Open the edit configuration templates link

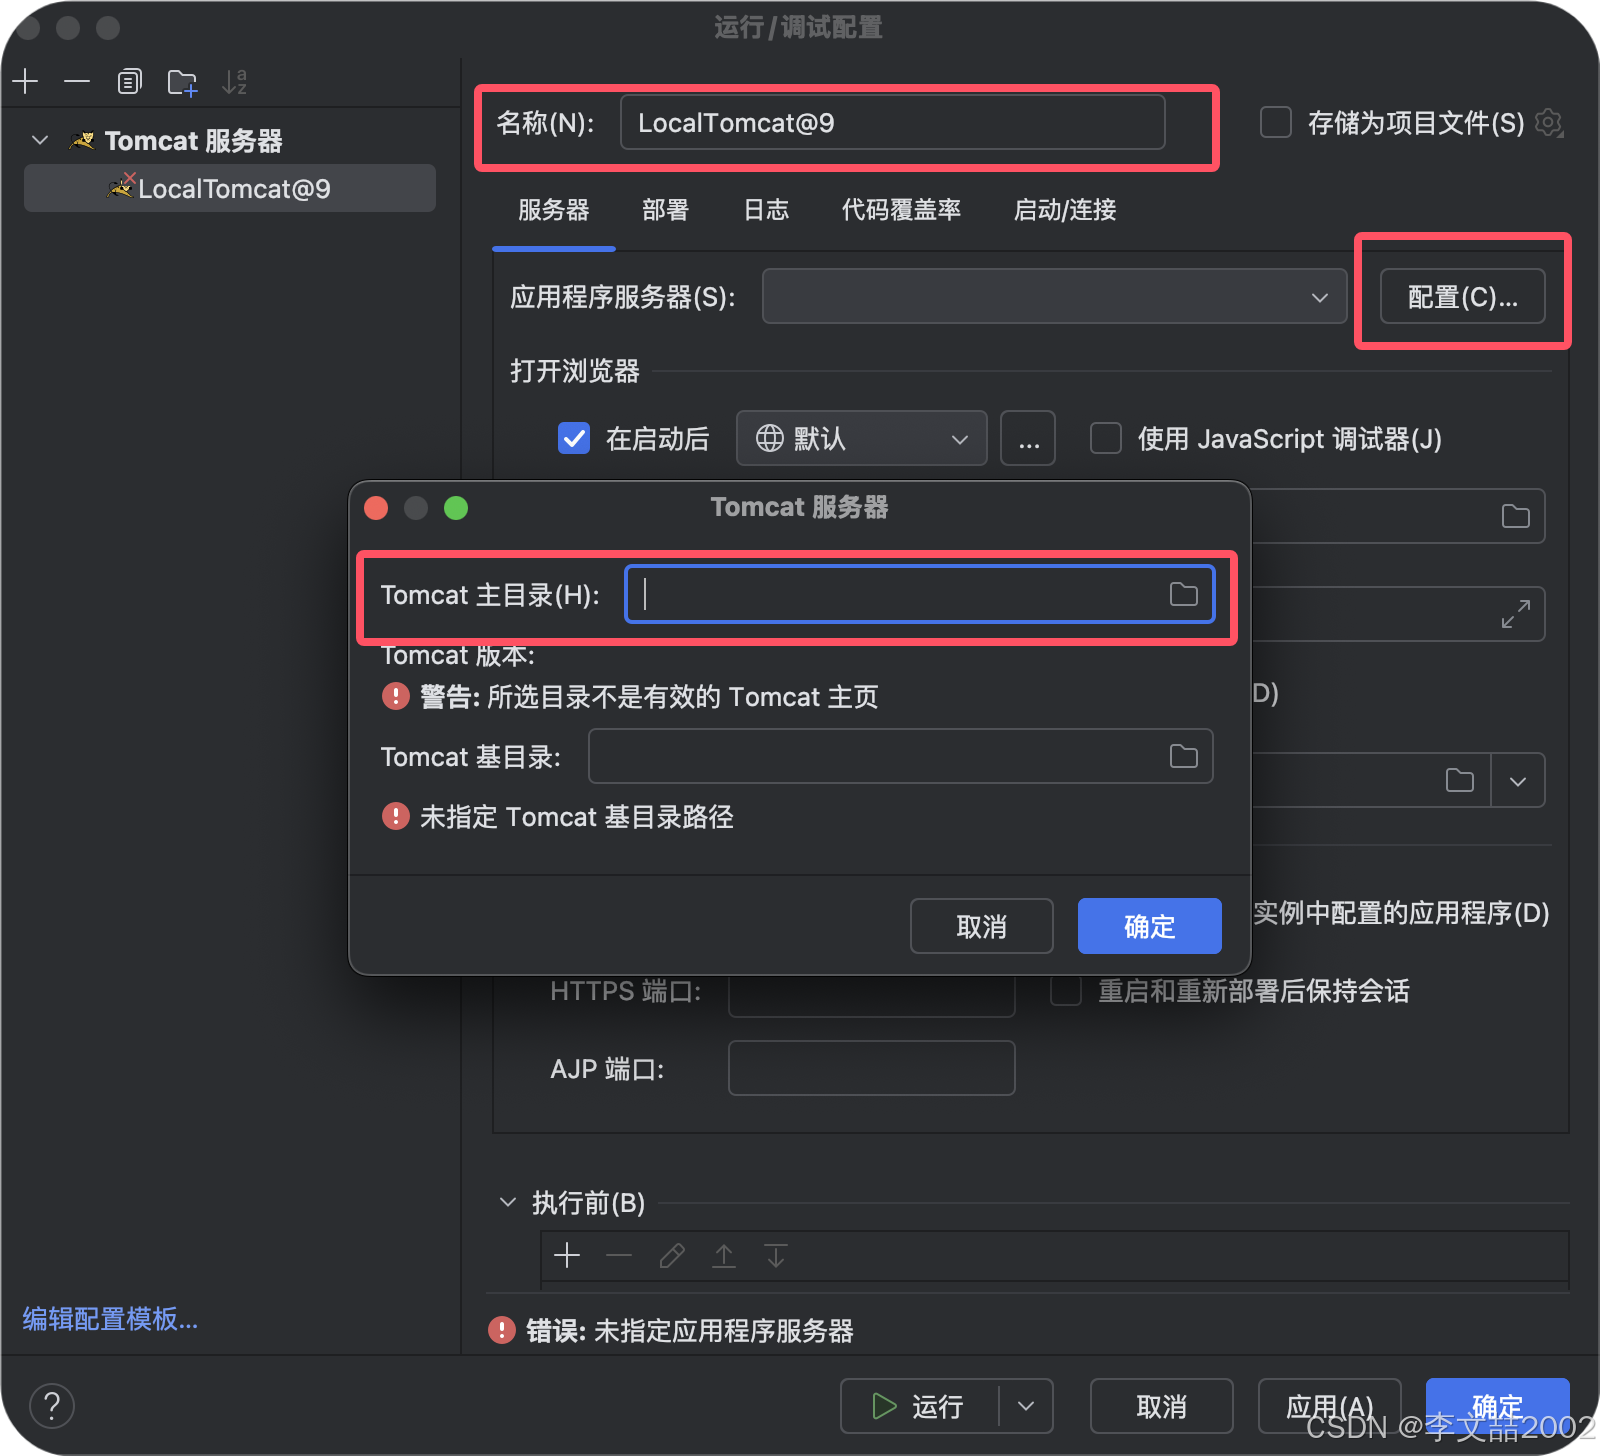(x=111, y=1319)
